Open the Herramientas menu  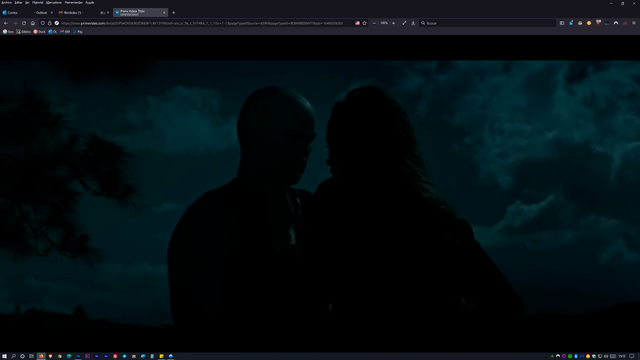click(73, 2)
